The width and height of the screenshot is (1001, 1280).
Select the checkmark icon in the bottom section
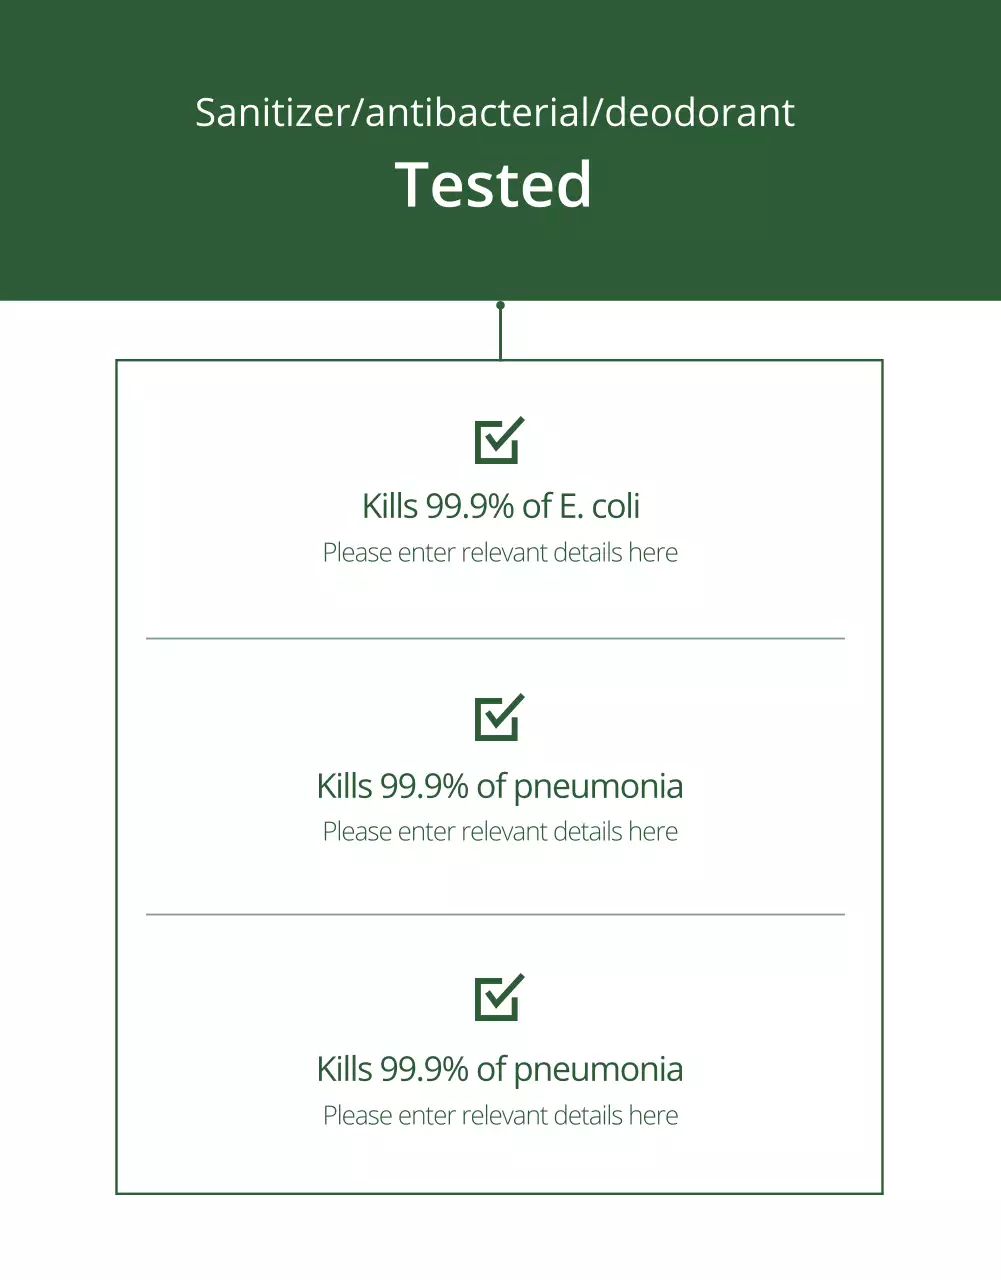tap(499, 997)
